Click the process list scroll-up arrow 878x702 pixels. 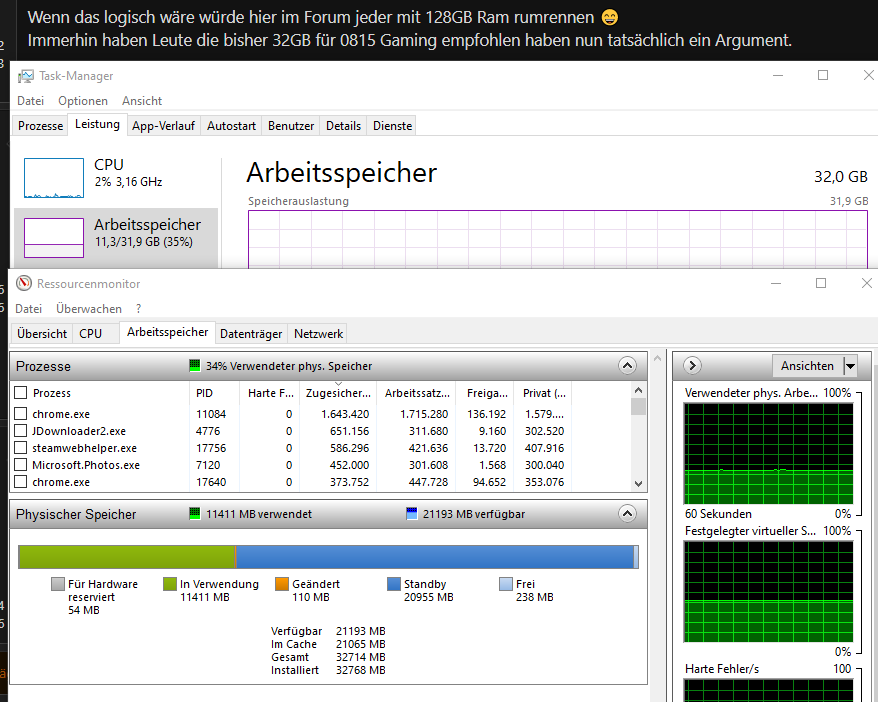[638, 390]
